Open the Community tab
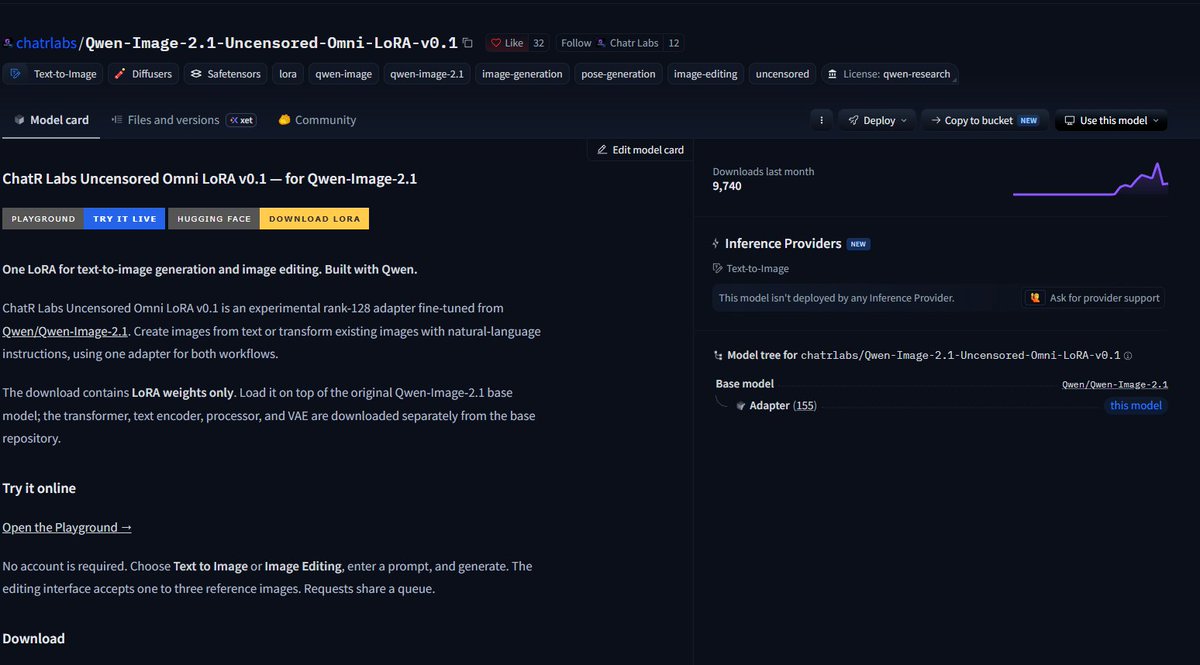The height and width of the screenshot is (665, 1200). tap(317, 120)
